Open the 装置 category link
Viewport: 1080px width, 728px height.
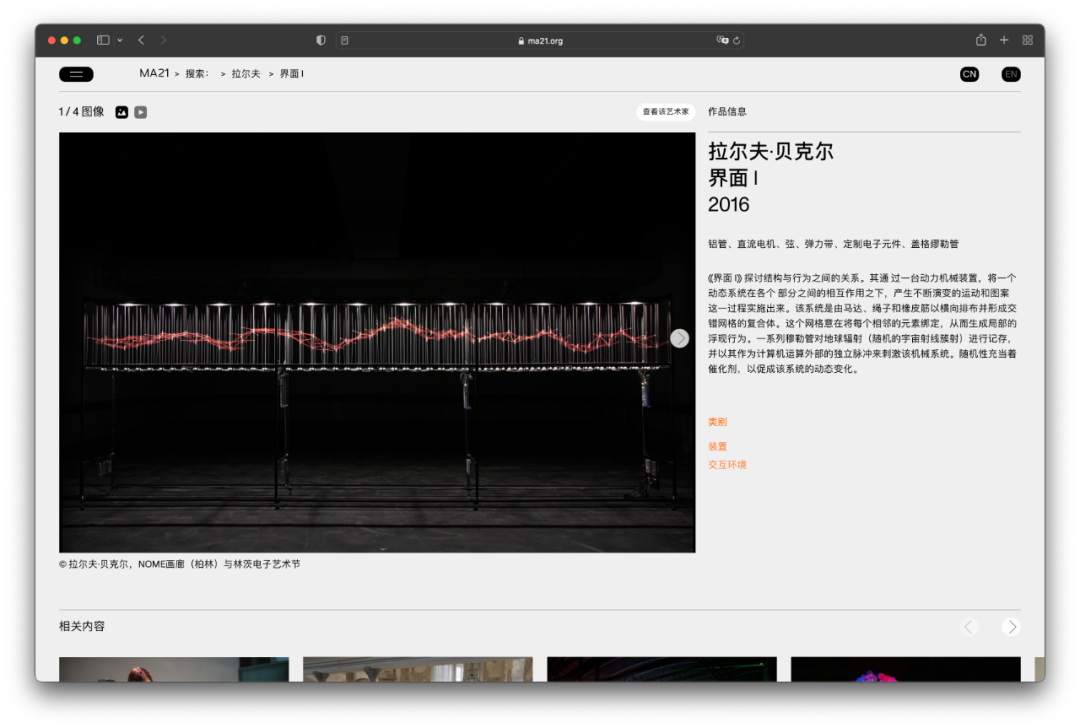[x=717, y=447]
